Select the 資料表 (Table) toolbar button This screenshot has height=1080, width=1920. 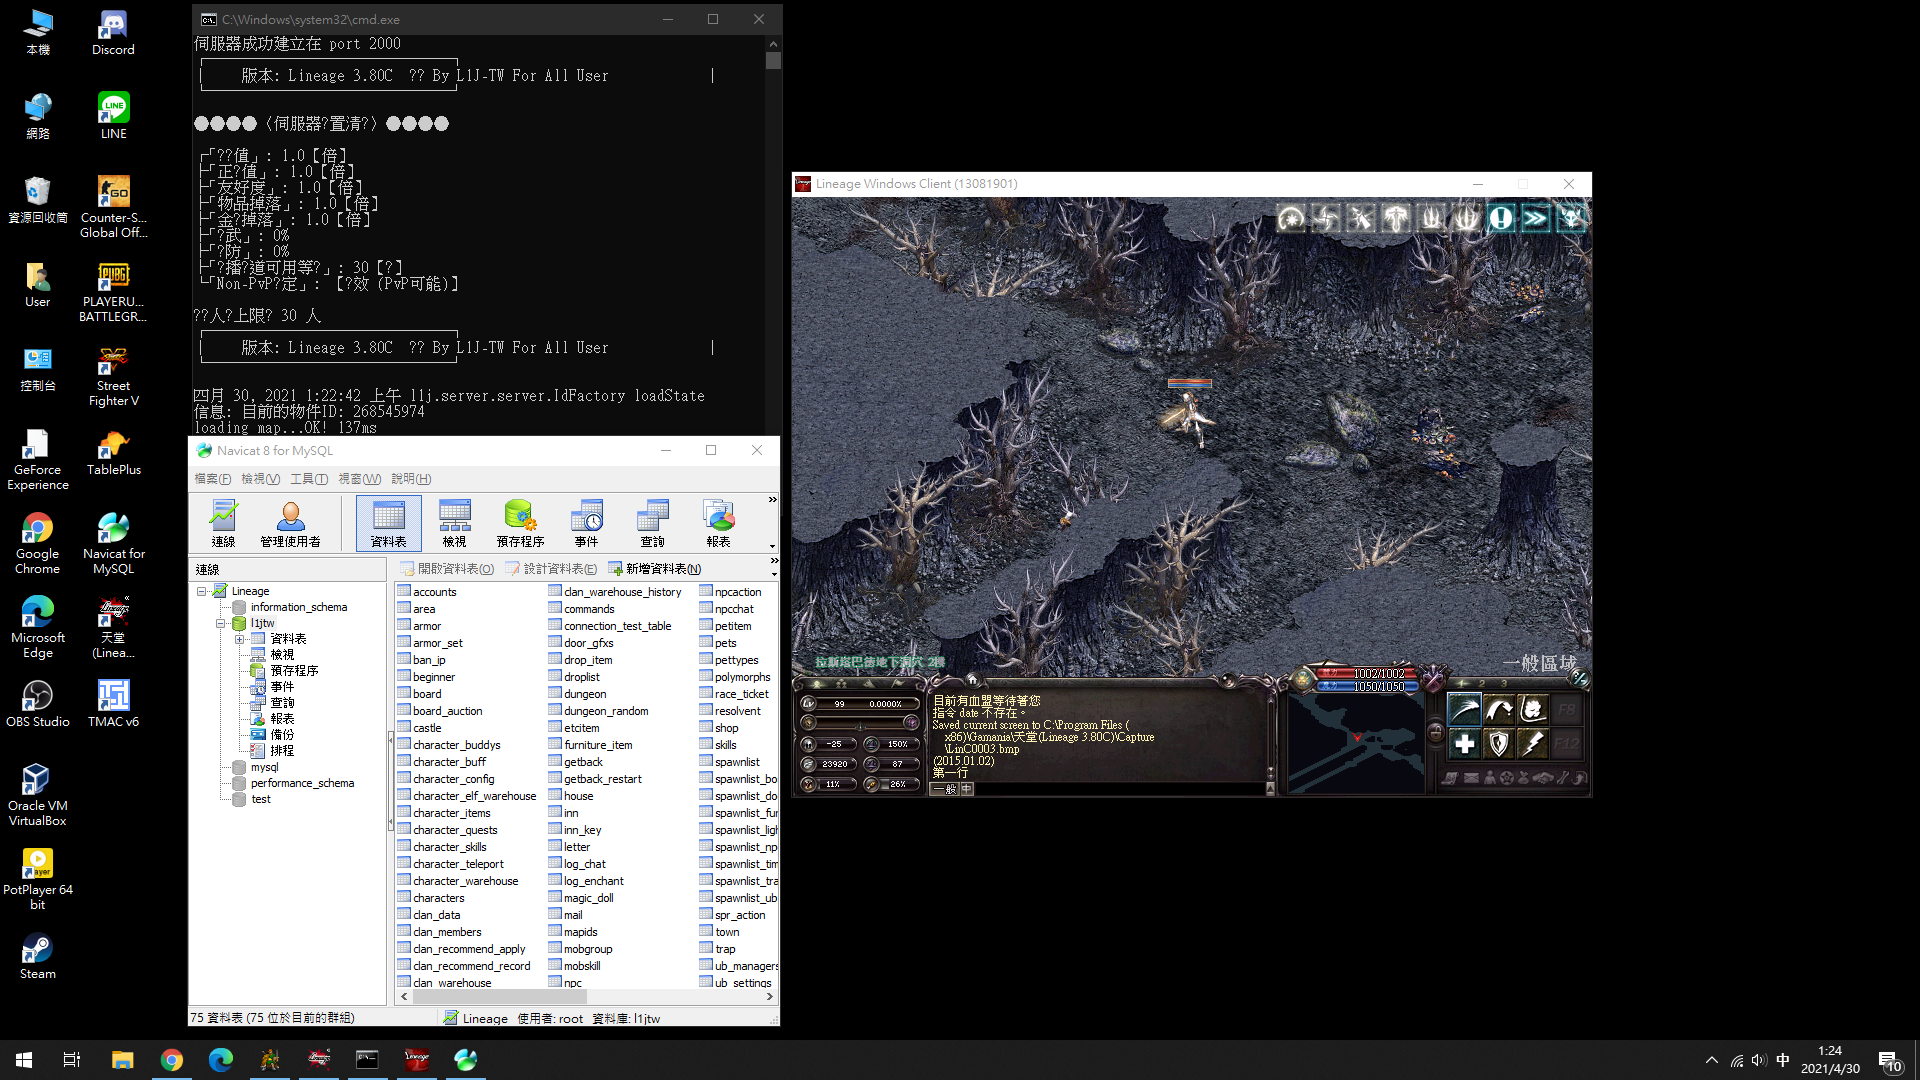point(388,523)
